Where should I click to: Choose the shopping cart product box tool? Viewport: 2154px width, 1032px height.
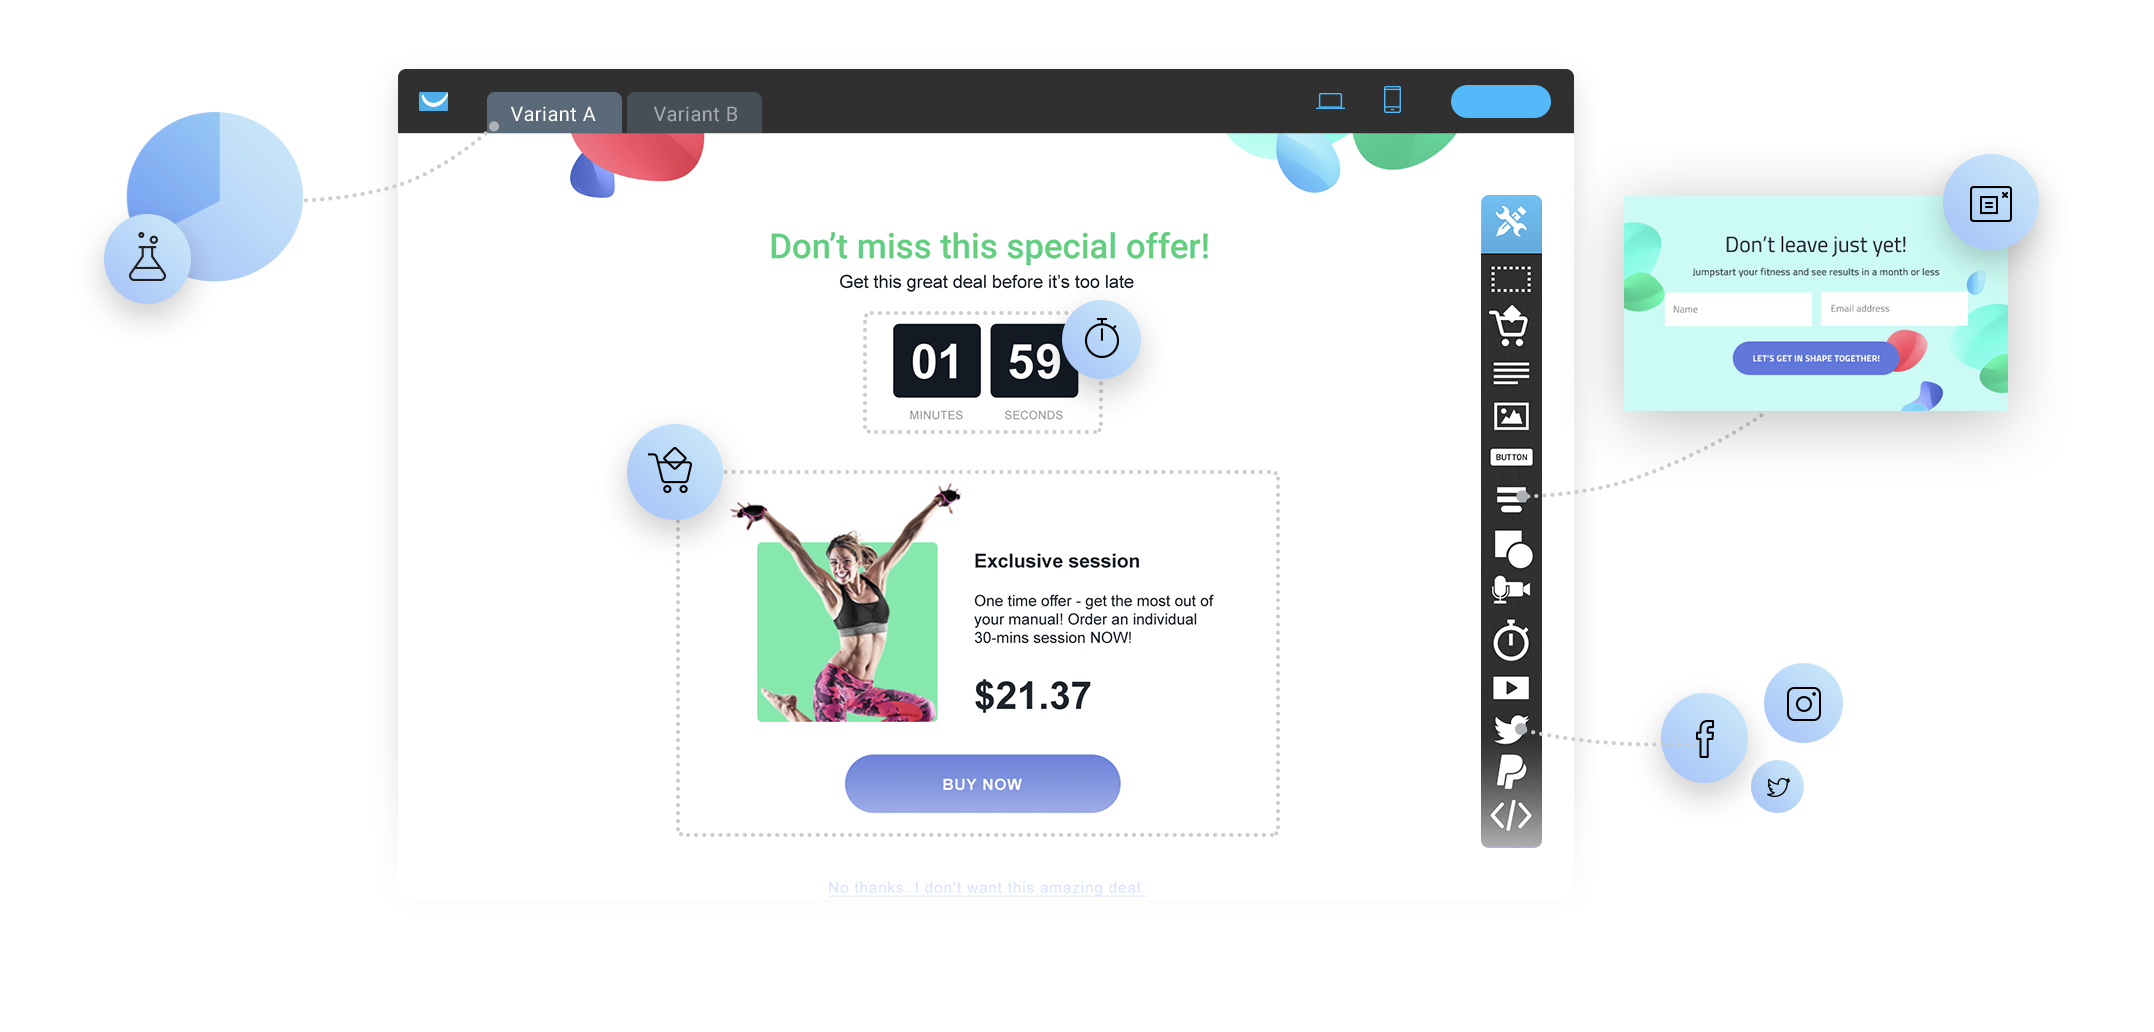click(x=1510, y=326)
